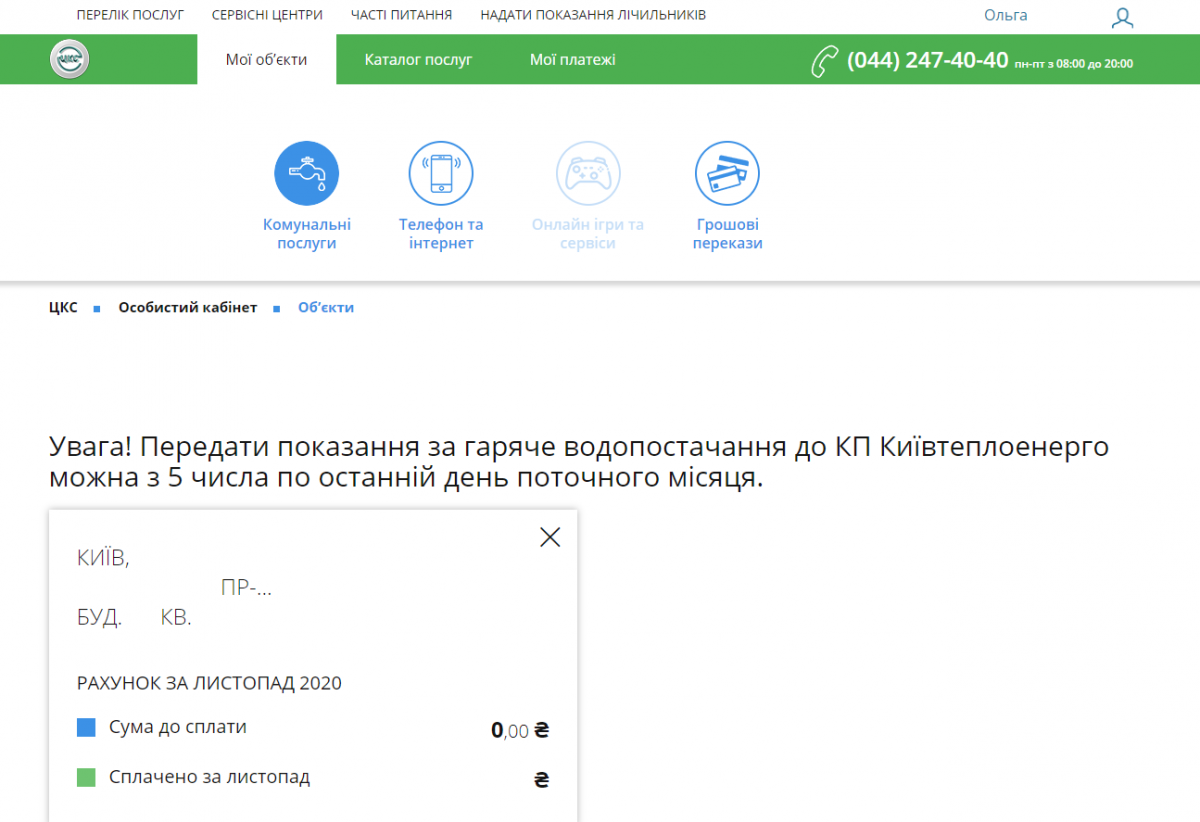Open Надати показання лічильників
Image resolution: width=1200 pixels, height=822 pixels.
(593, 15)
